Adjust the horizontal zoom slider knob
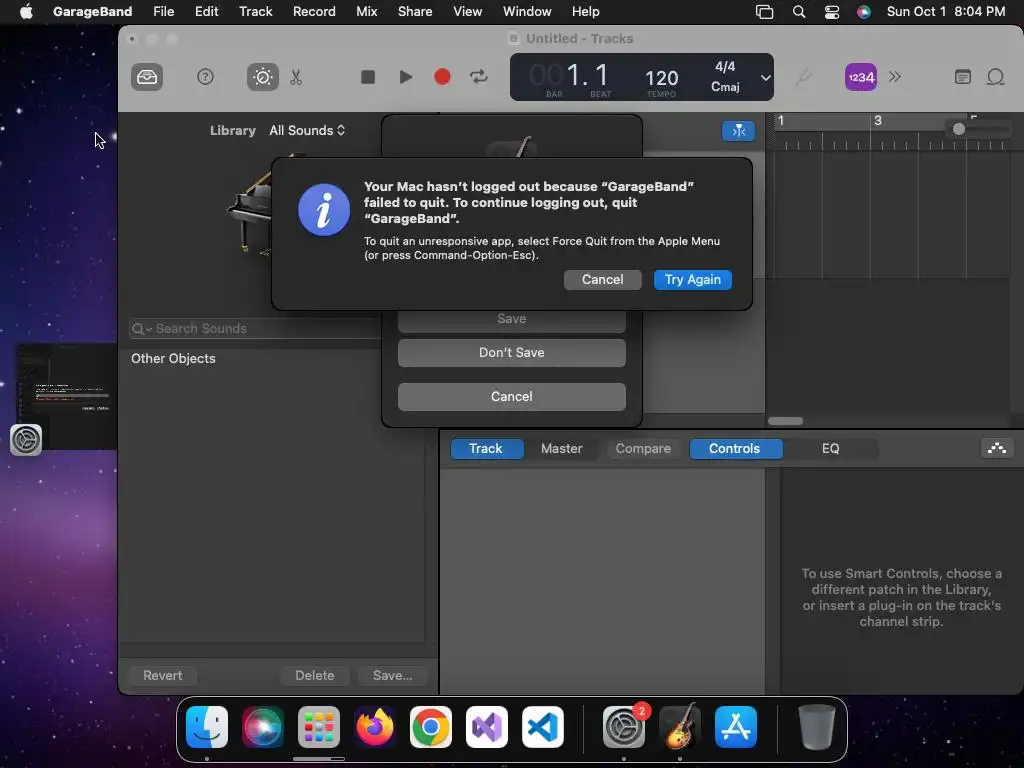Viewport: 1024px width, 768px height. pyautogui.click(x=958, y=129)
